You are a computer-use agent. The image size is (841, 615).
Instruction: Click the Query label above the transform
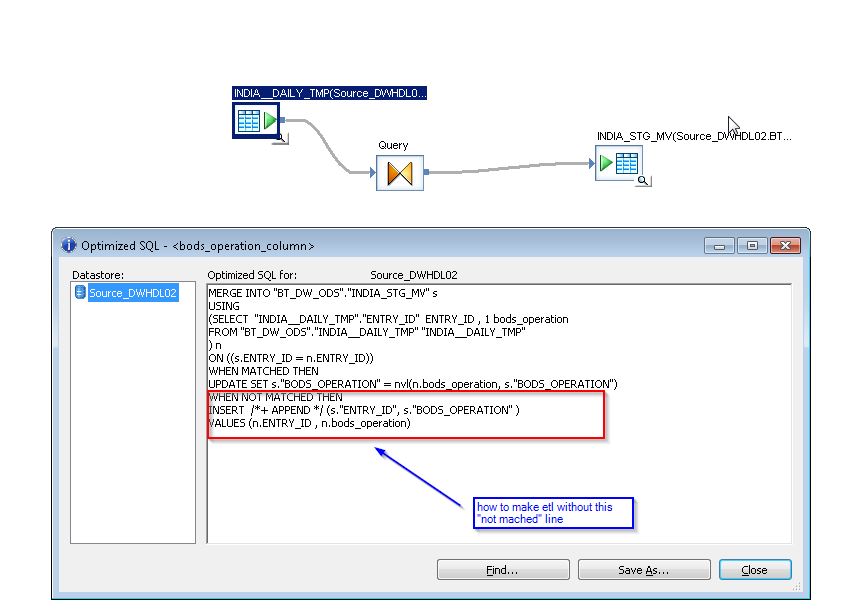(393, 144)
